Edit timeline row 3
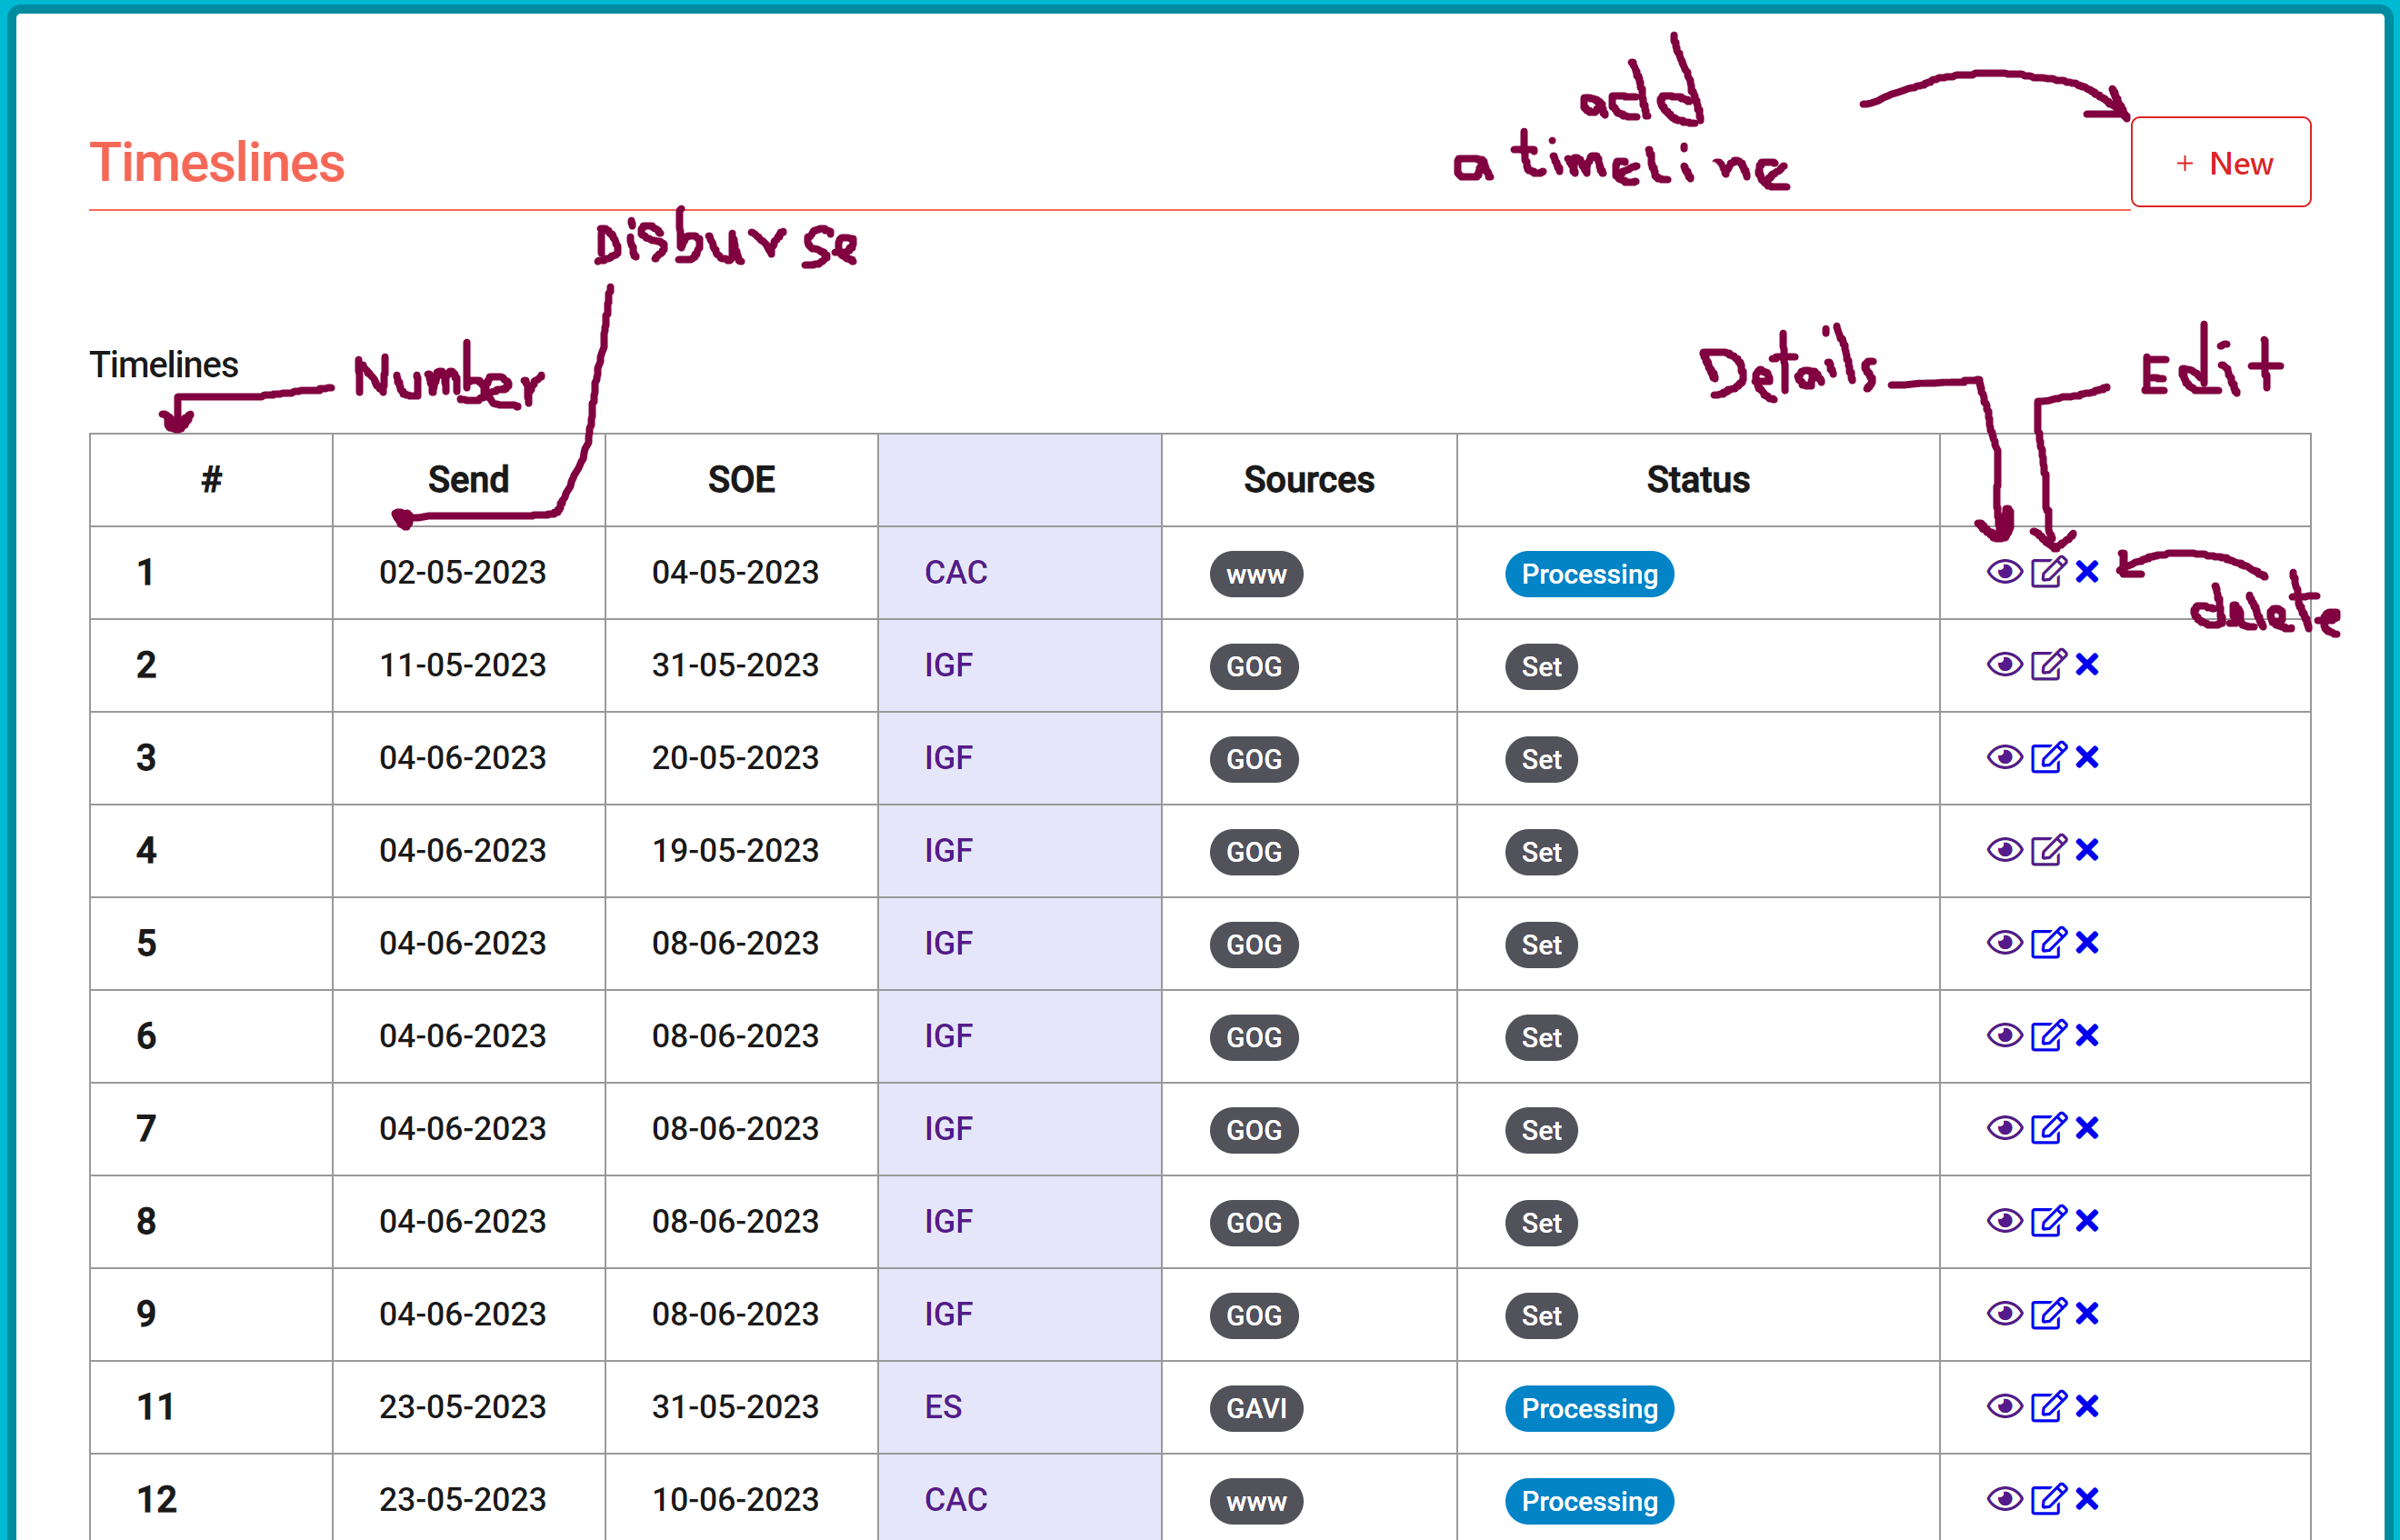2400x1540 pixels. click(x=2048, y=758)
